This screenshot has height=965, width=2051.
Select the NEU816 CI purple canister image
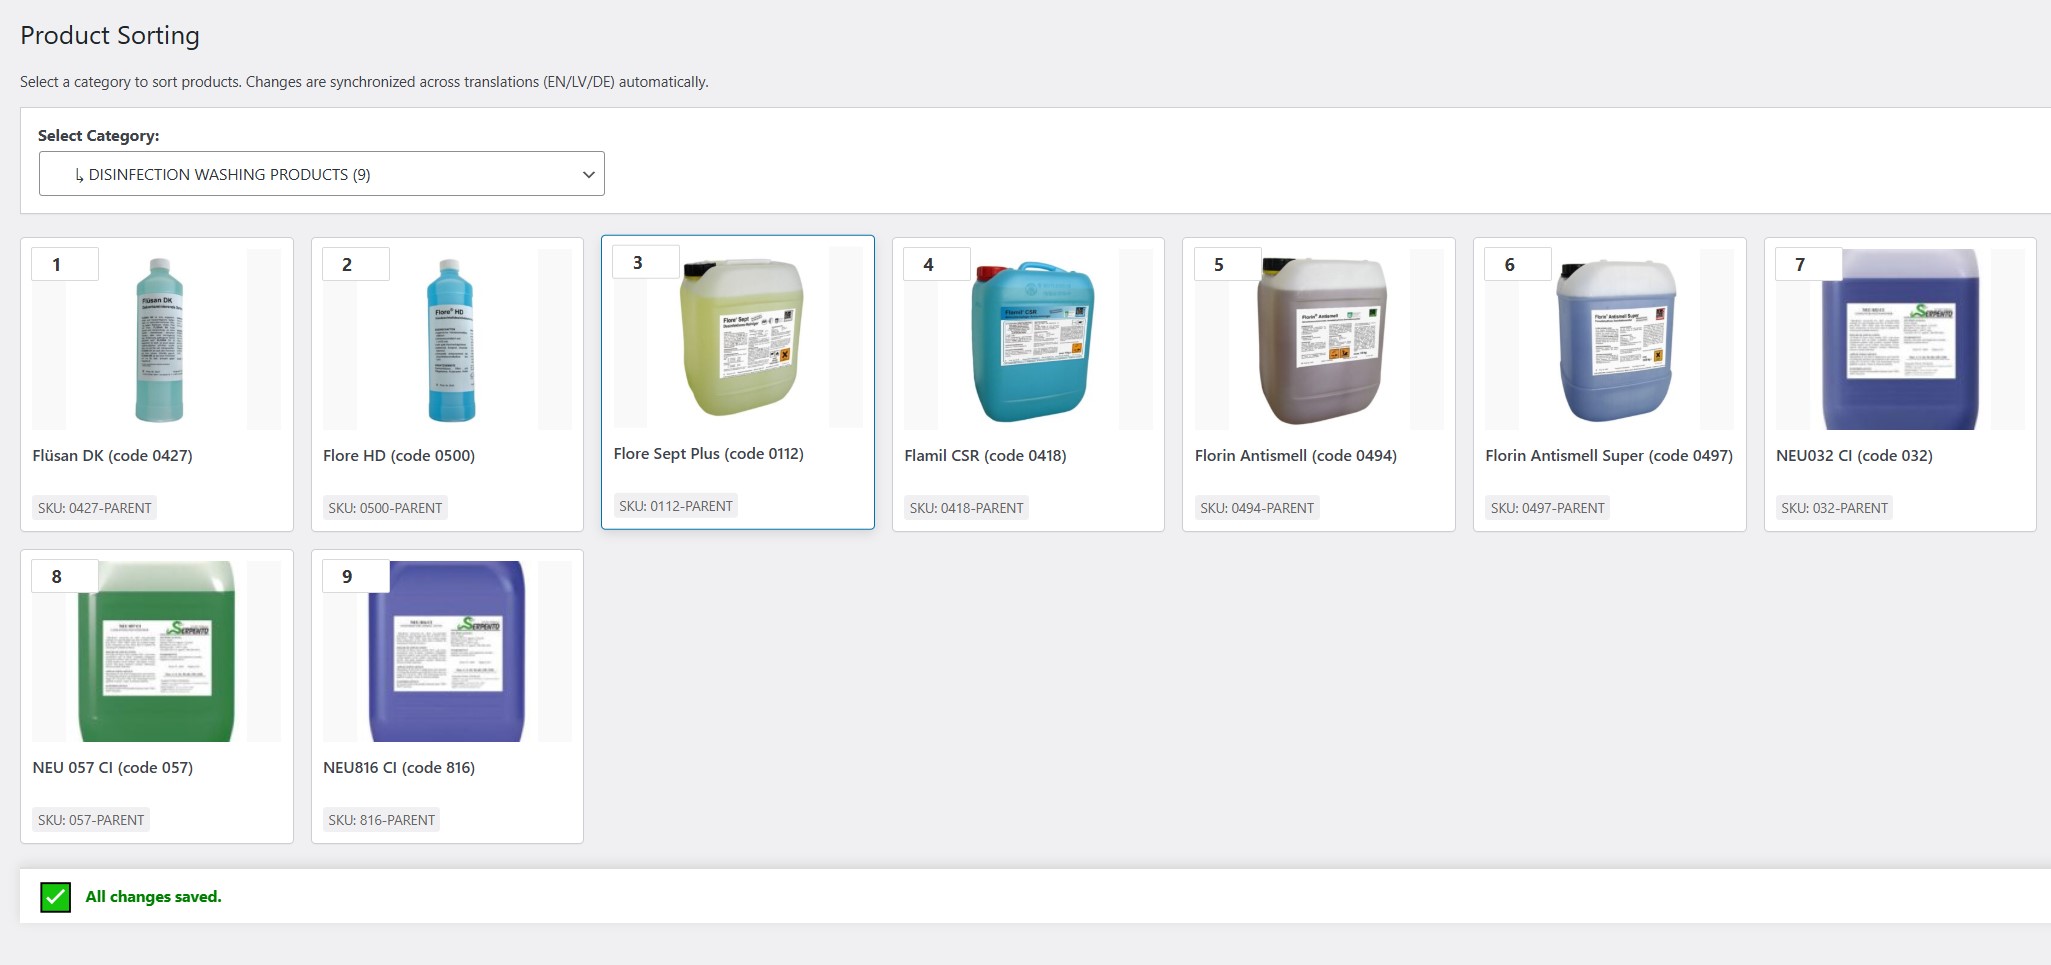click(447, 652)
